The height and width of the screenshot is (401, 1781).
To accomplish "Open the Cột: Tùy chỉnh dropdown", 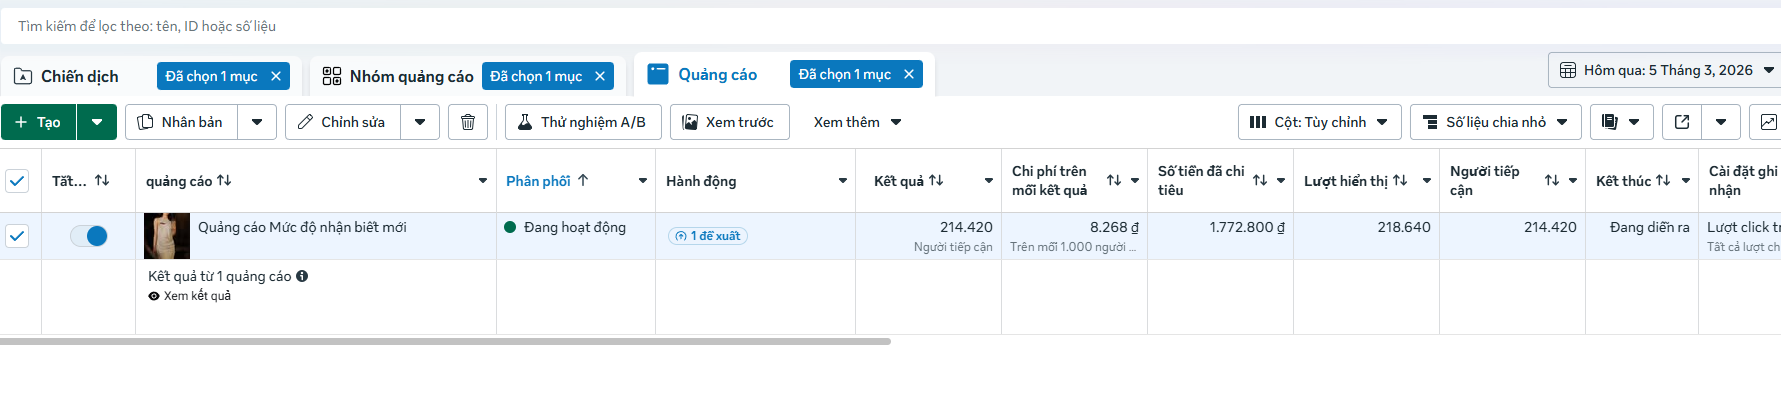I will tap(1319, 122).
